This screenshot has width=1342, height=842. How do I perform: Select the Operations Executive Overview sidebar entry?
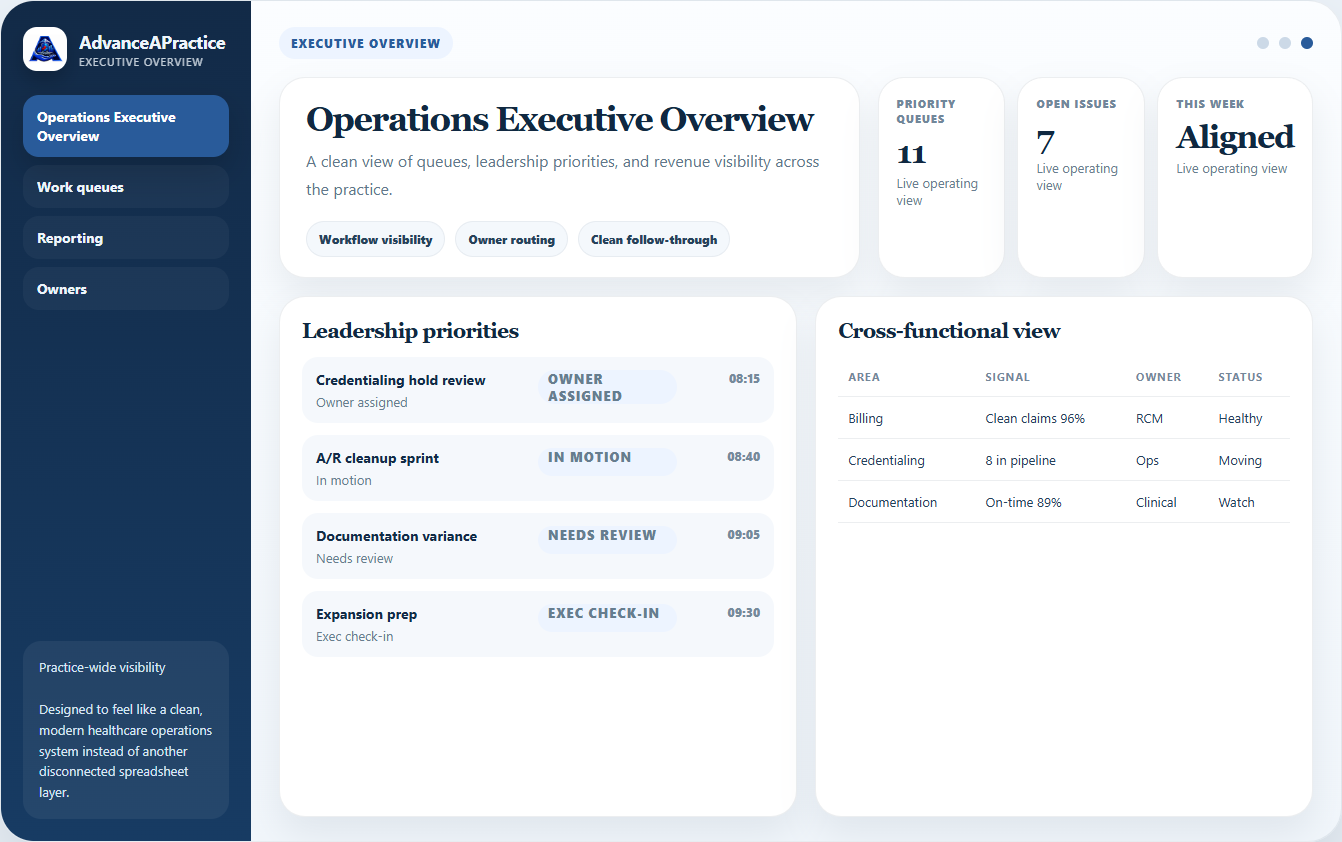point(125,126)
